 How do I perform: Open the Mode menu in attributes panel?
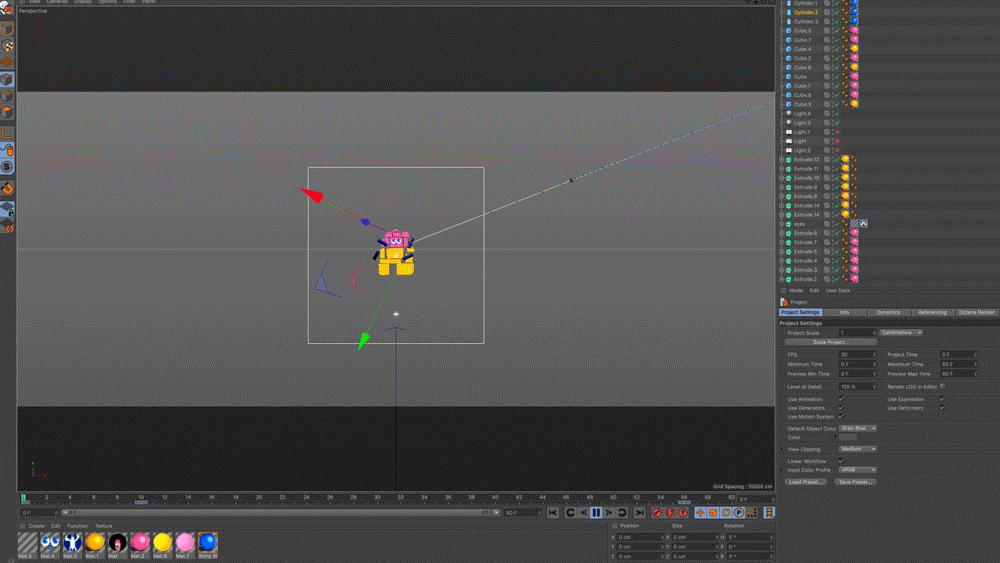coord(796,291)
